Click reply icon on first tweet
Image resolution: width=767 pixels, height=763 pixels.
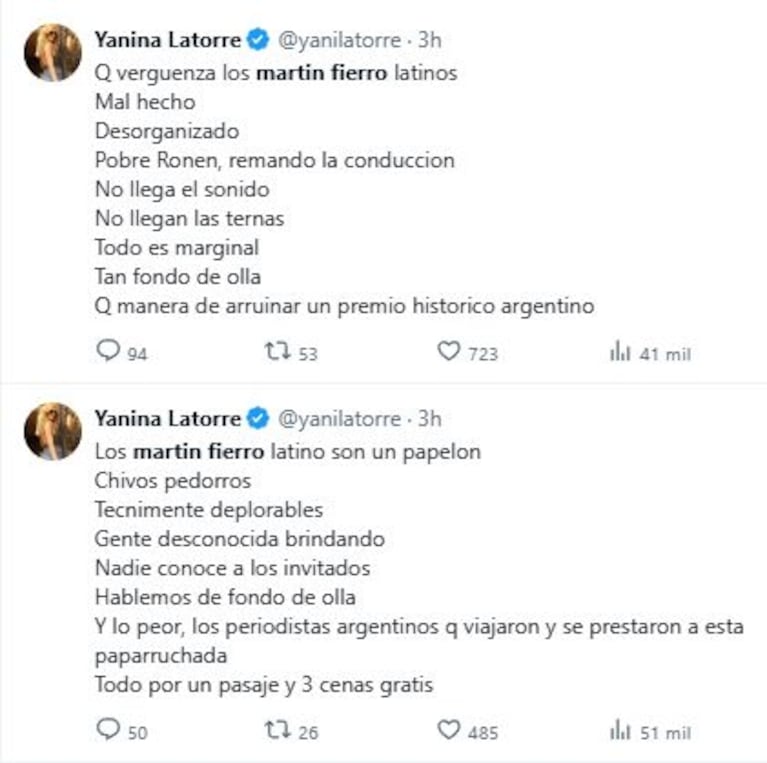[108, 351]
